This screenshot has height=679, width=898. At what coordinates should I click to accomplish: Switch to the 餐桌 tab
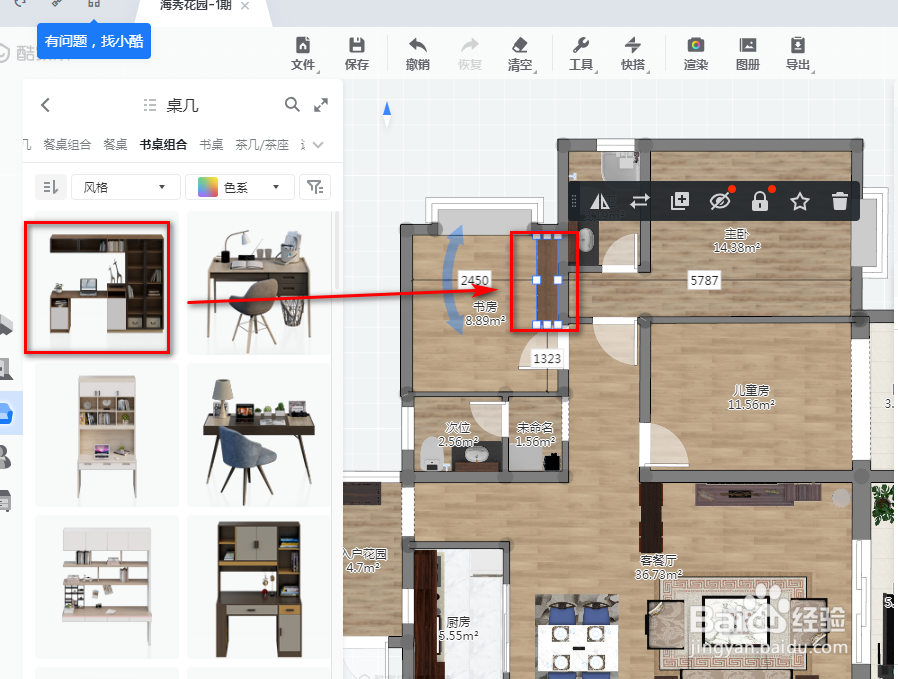(x=115, y=144)
